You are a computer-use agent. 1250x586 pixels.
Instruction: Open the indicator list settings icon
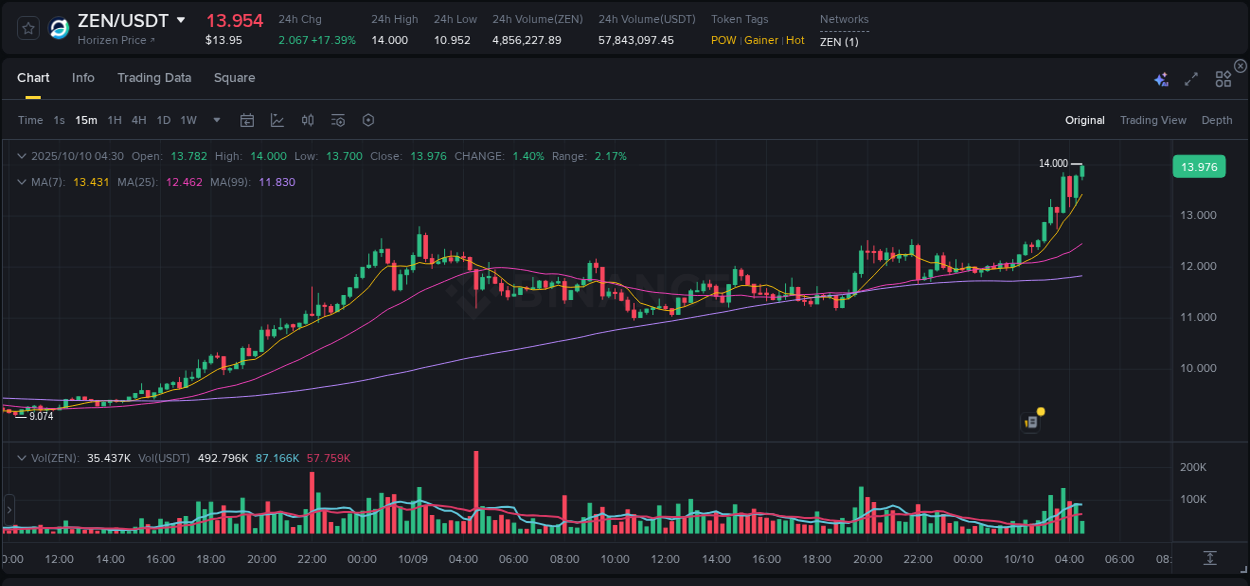pyautogui.click(x=337, y=119)
